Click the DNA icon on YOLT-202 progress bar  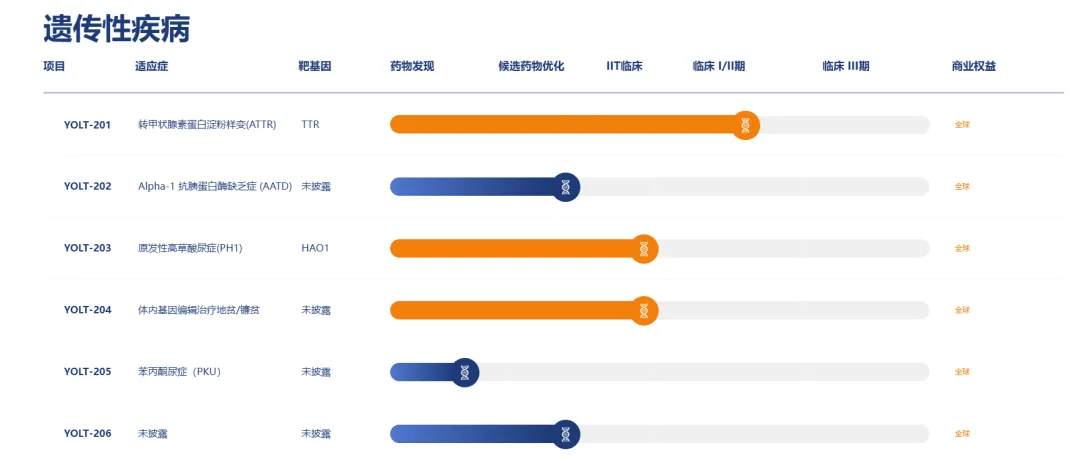click(566, 186)
